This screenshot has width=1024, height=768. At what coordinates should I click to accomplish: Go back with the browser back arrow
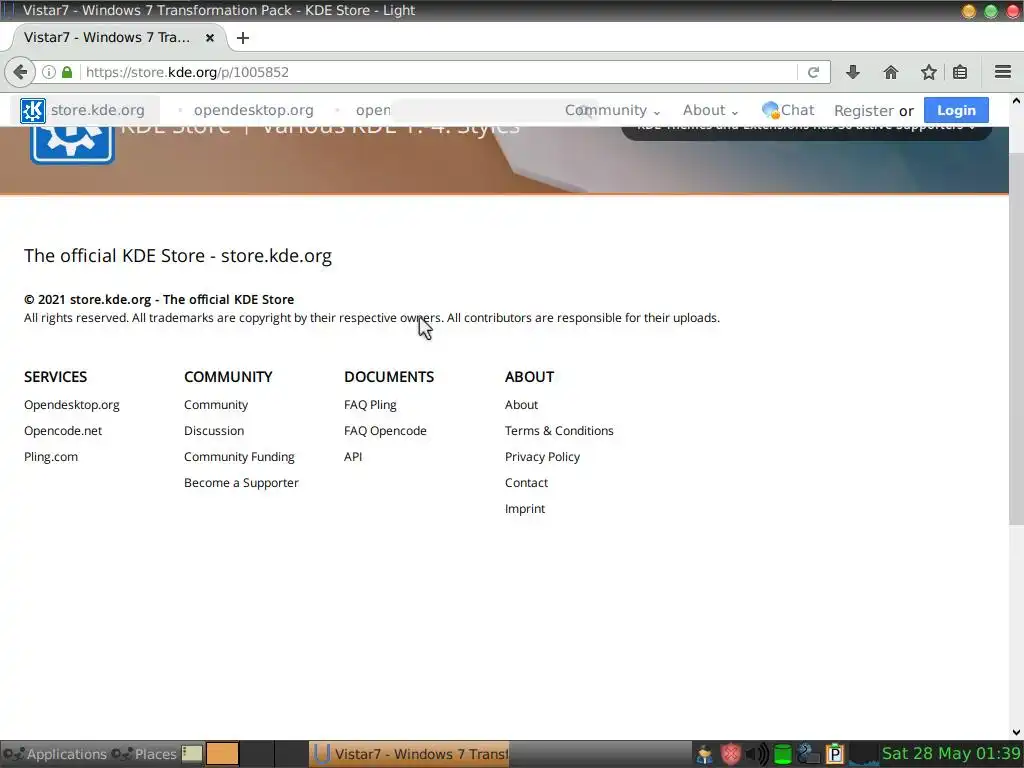pos(20,72)
